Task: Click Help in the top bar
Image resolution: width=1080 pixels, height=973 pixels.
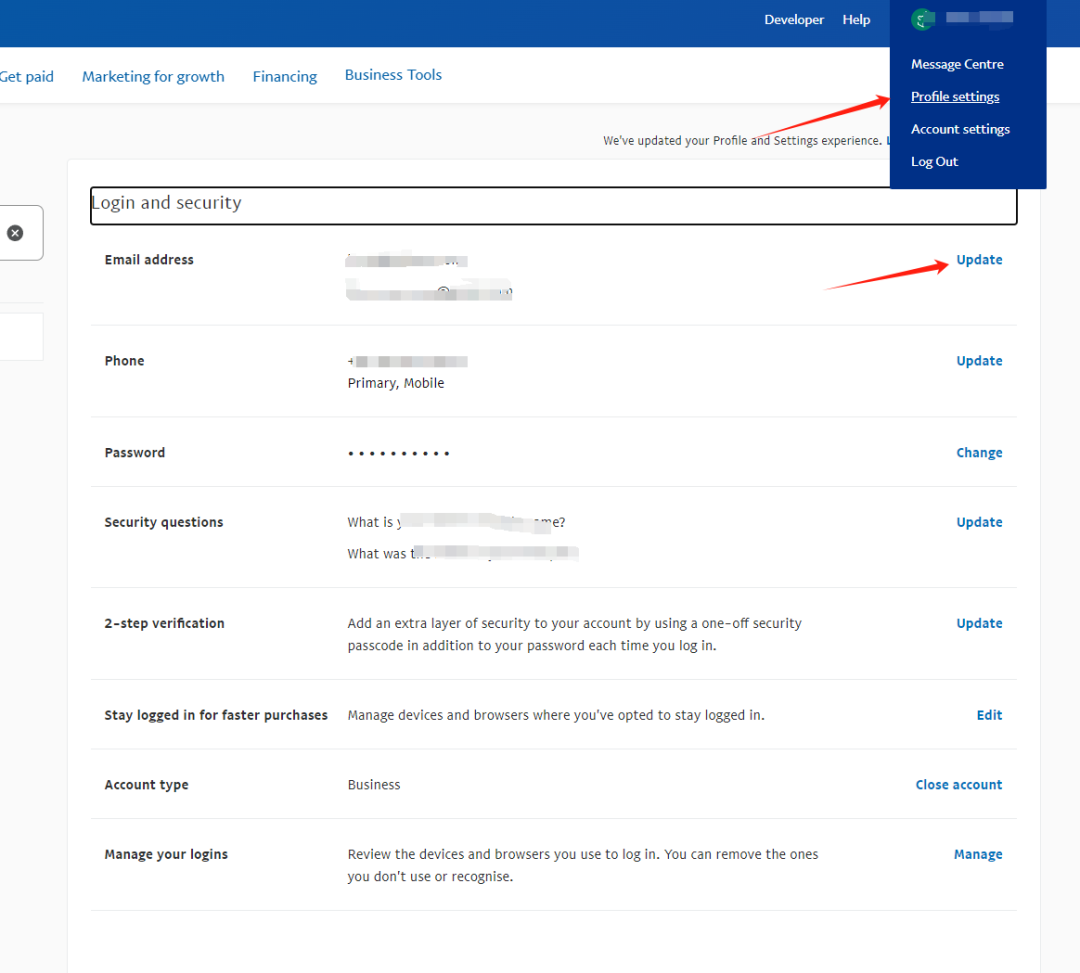Action: pyautogui.click(x=856, y=20)
